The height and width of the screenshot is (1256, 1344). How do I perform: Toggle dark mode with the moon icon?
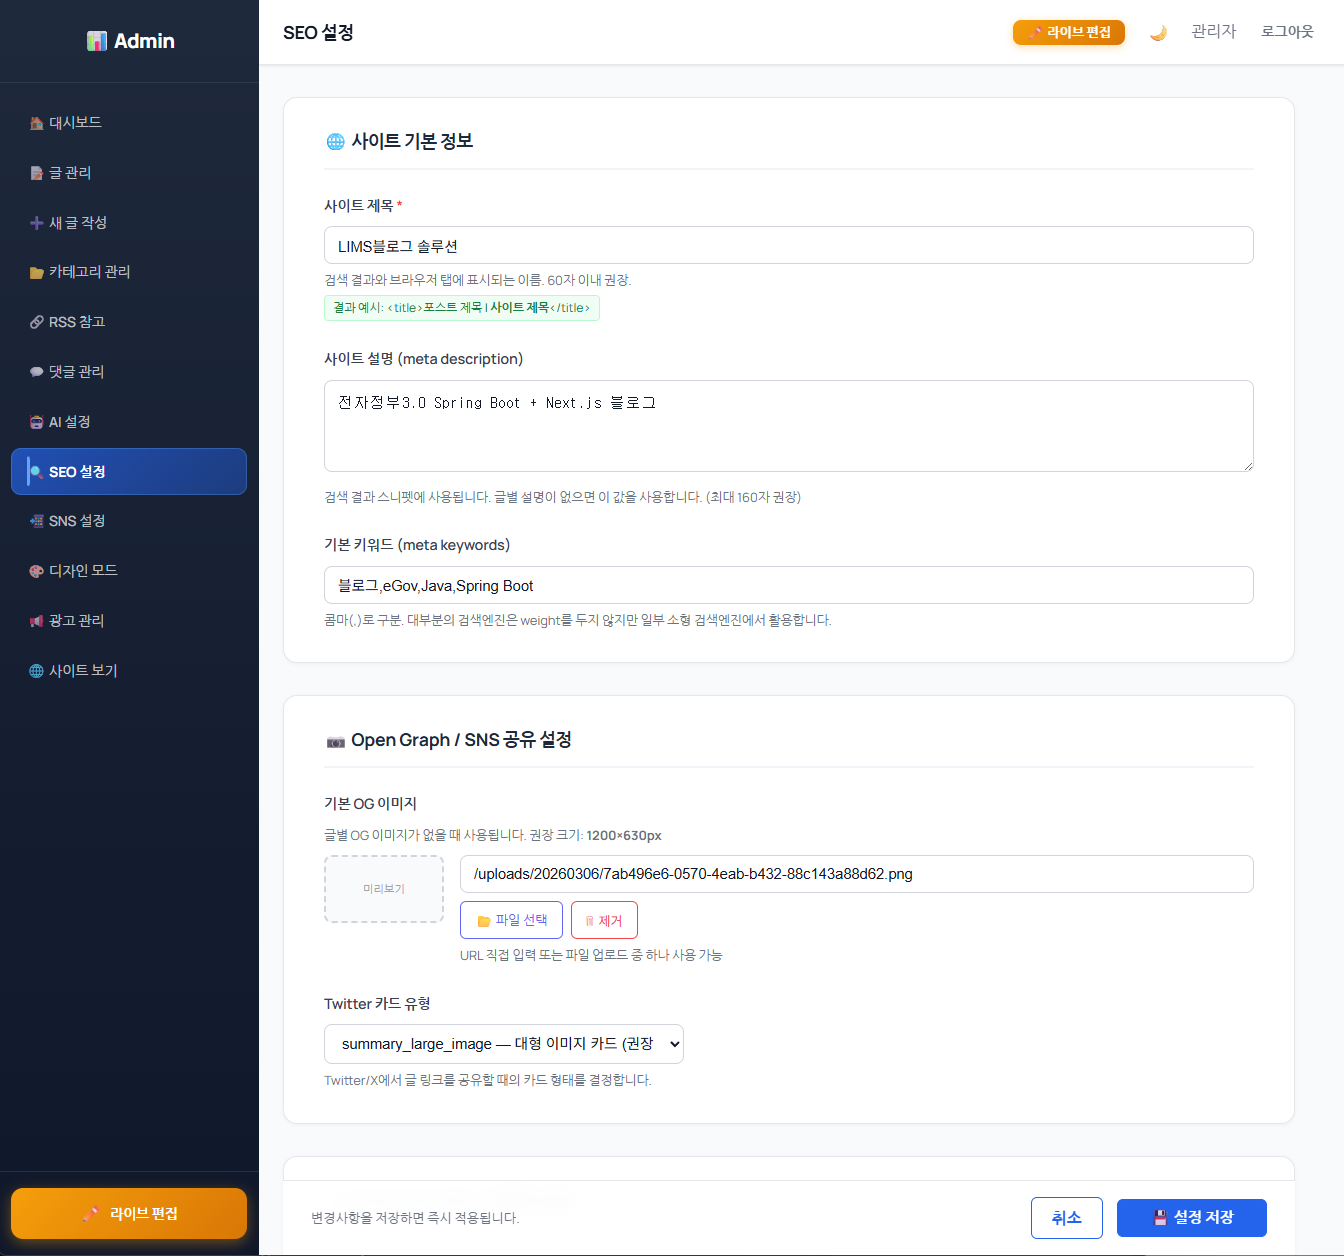pyautogui.click(x=1158, y=33)
